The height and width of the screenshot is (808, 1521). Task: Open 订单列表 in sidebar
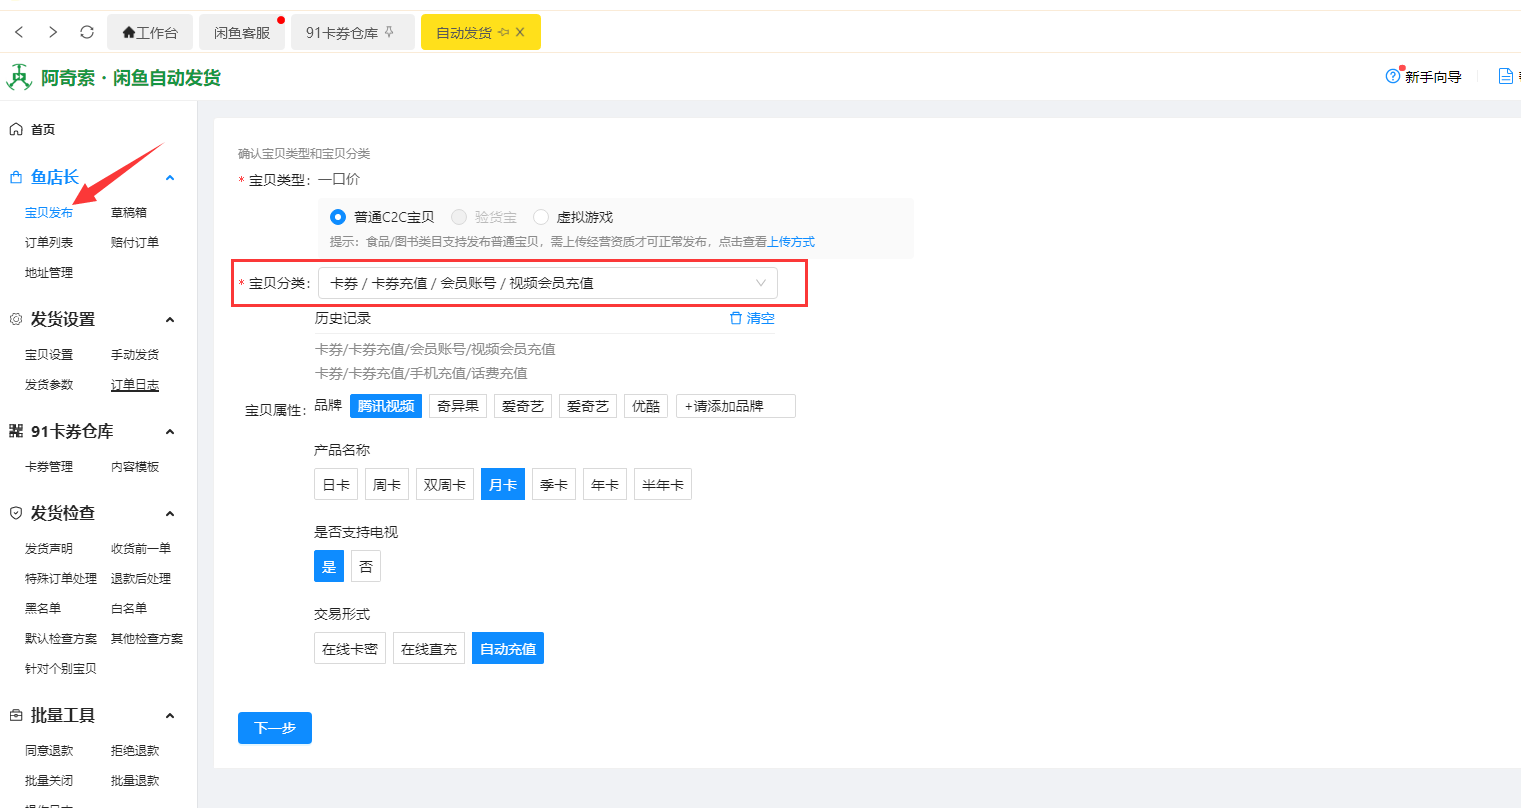click(49, 242)
